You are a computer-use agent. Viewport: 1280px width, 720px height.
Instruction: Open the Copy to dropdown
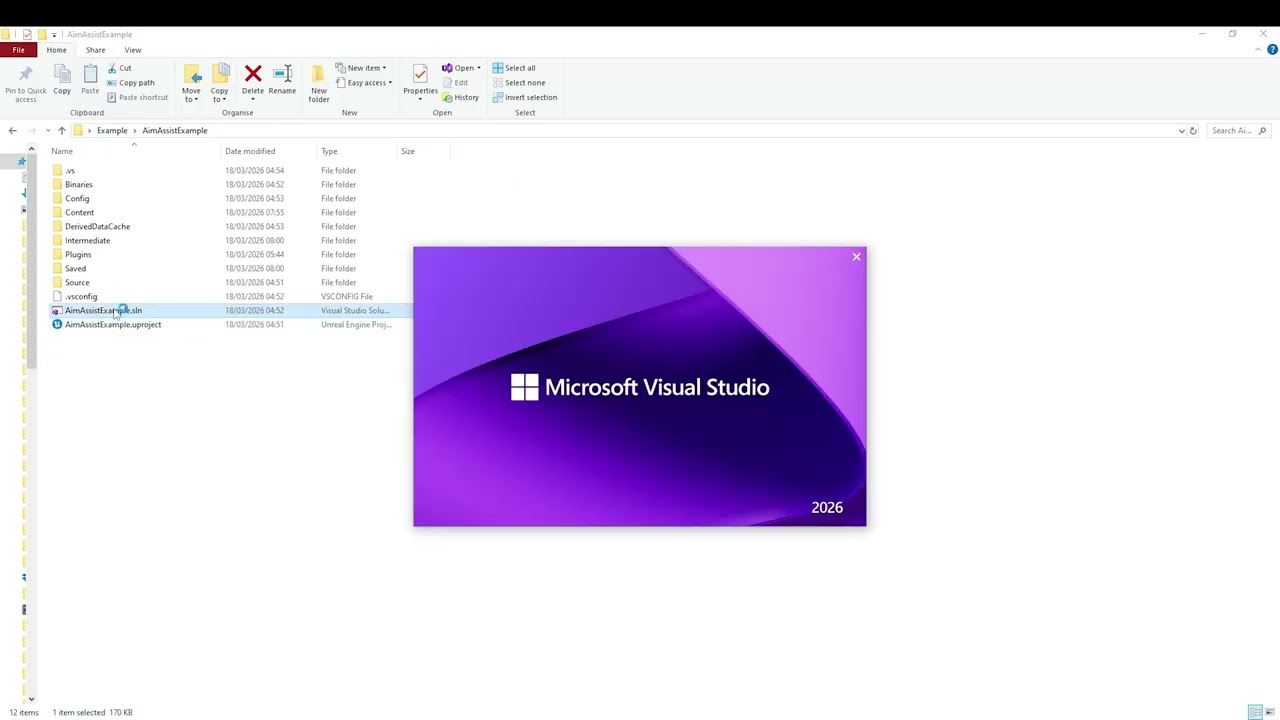click(219, 83)
